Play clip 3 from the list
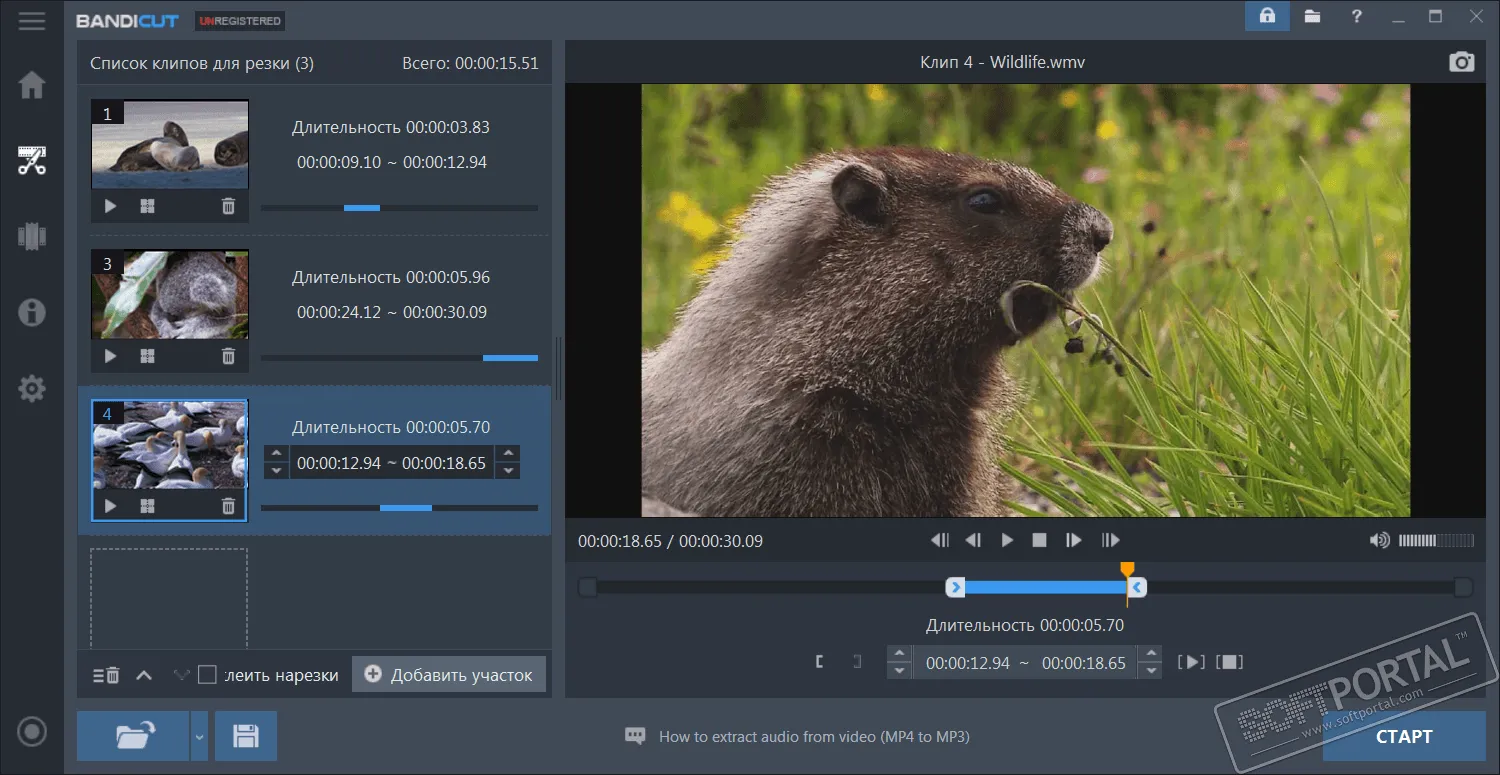 point(110,356)
